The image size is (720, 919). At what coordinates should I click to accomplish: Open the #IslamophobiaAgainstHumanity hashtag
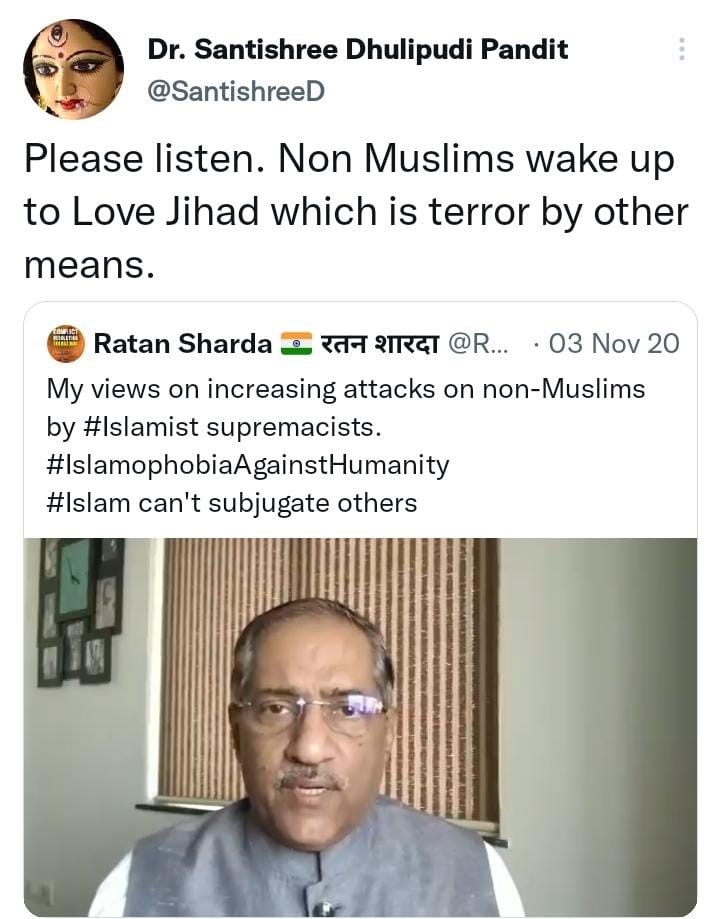[248, 465]
